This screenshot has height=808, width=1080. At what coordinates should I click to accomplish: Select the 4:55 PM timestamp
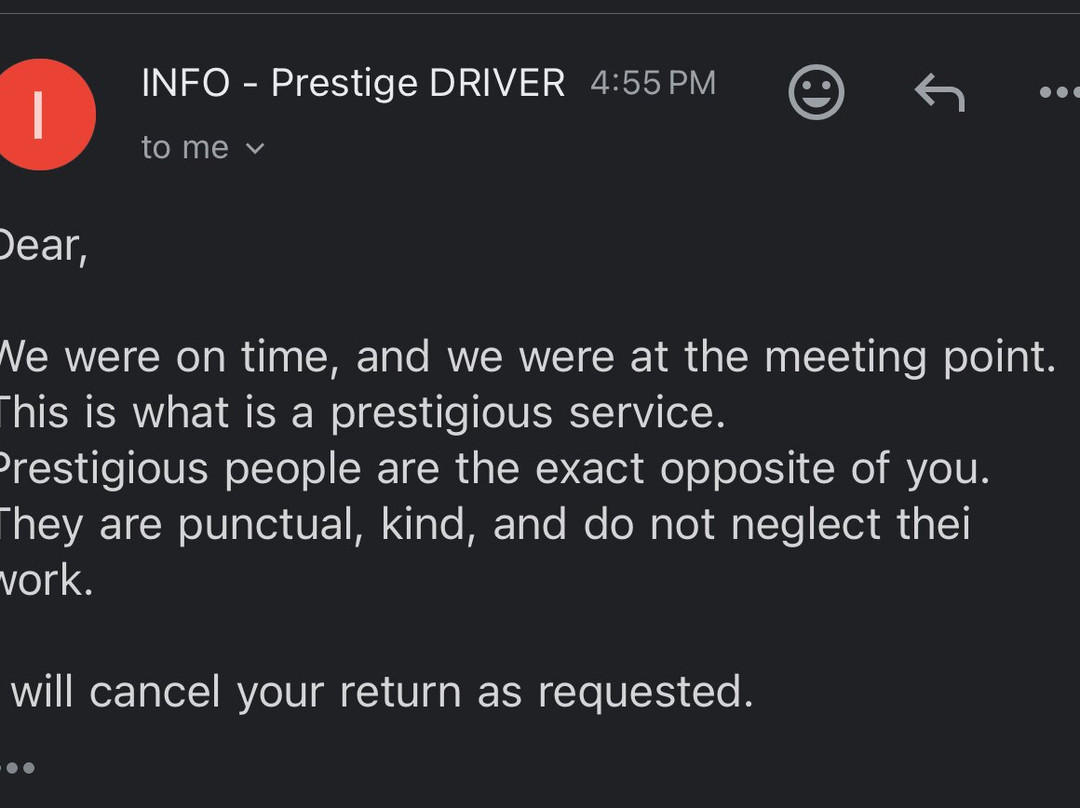[x=653, y=82]
